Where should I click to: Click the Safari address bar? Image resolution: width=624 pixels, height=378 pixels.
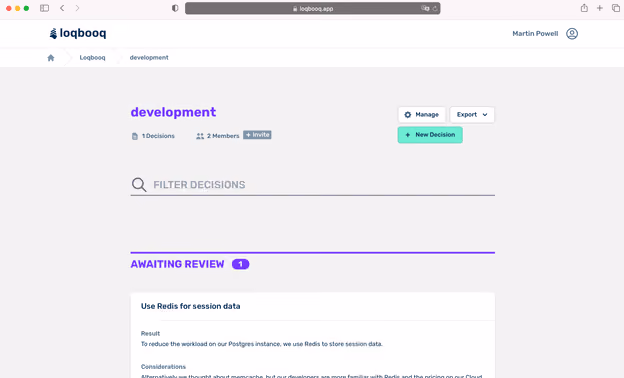pyautogui.click(x=312, y=8)
